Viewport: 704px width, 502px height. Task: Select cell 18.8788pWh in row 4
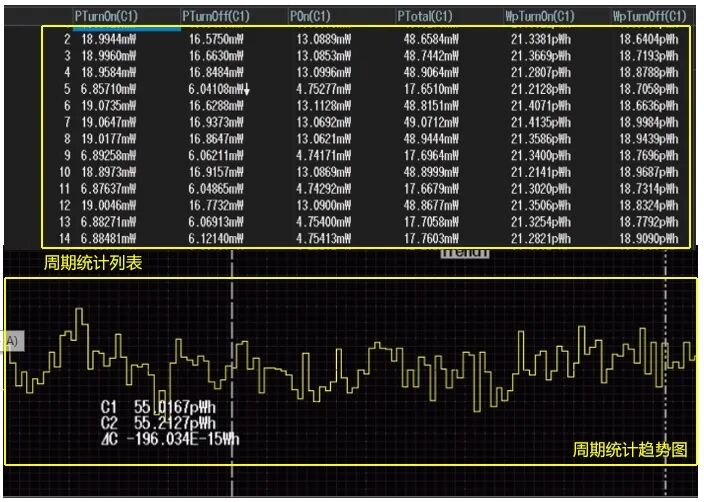[649, 73]
